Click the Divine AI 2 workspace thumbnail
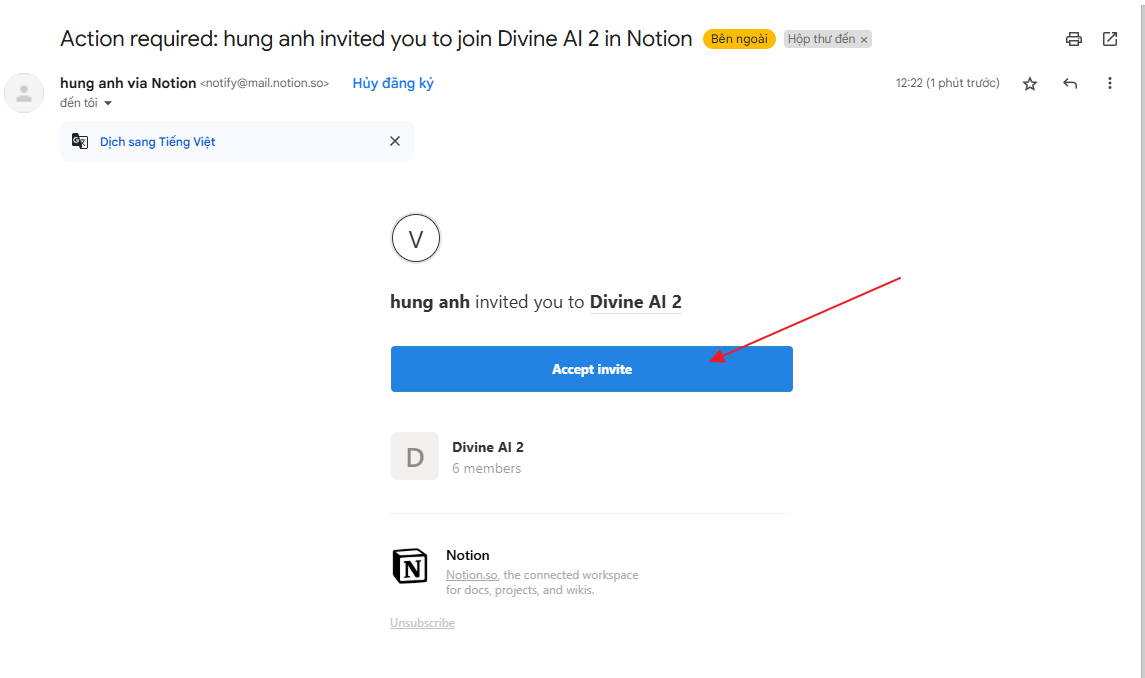1145x678 pixels. coord(415,457)
